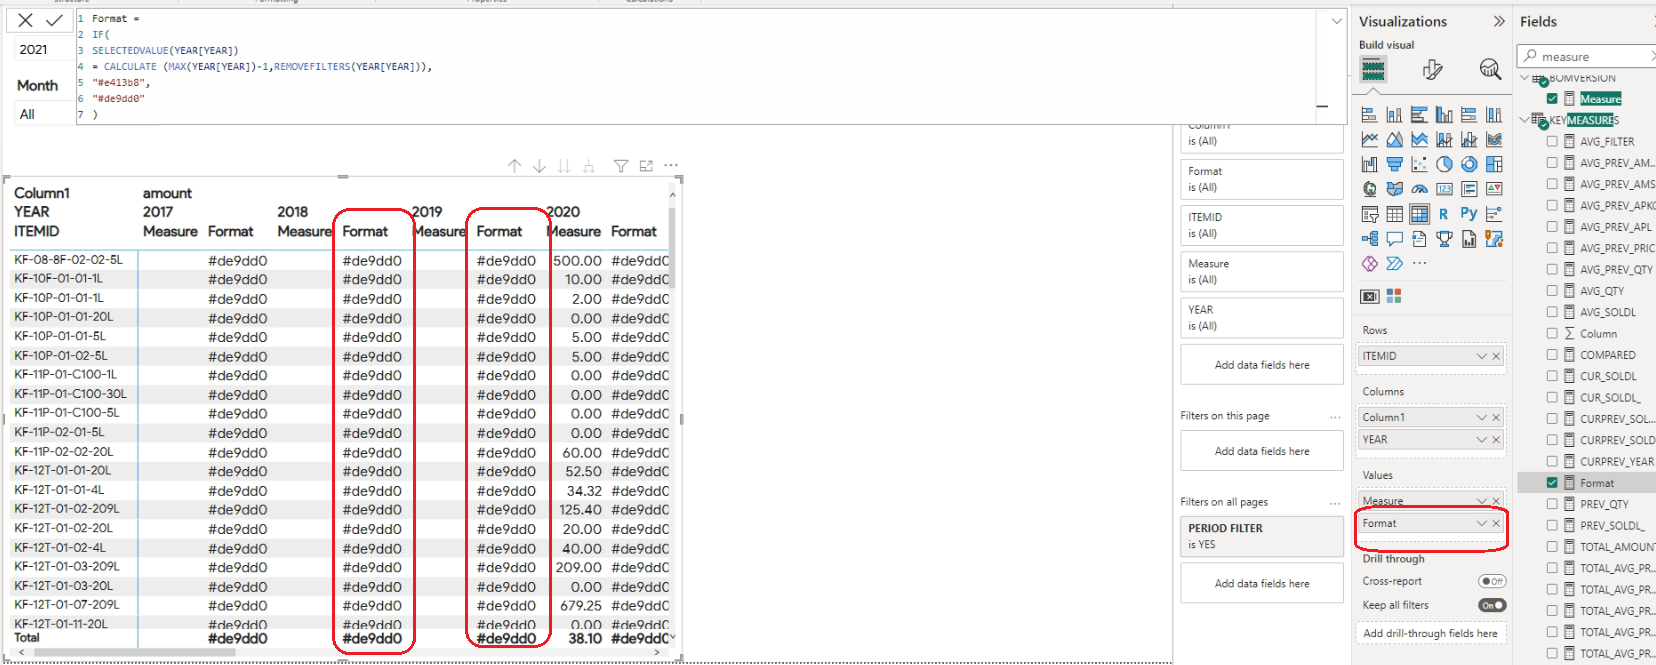
Task: Toggle Cross-report drill through switch
Action: click(1492, 581)
